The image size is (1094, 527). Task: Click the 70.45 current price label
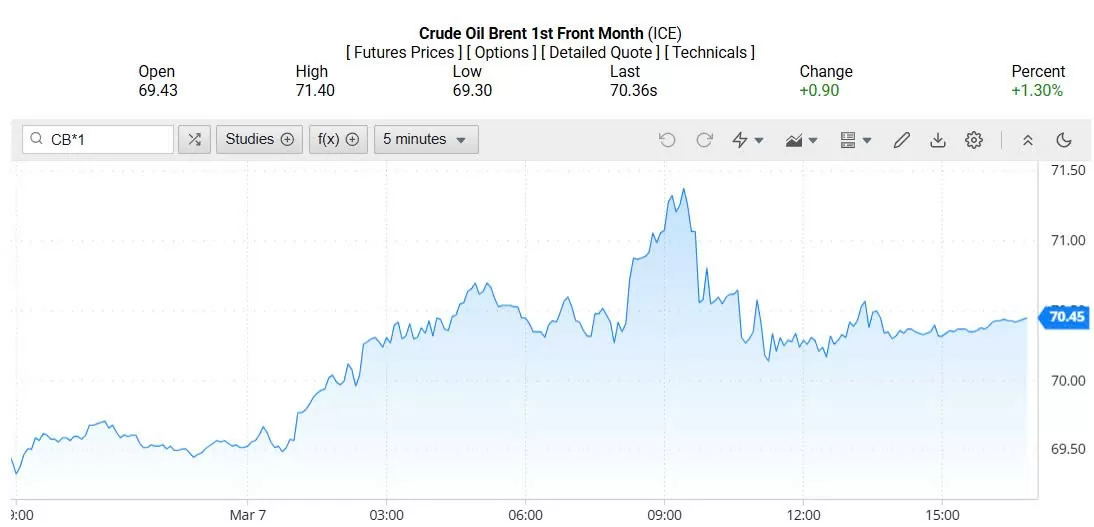click(1066, 318)
